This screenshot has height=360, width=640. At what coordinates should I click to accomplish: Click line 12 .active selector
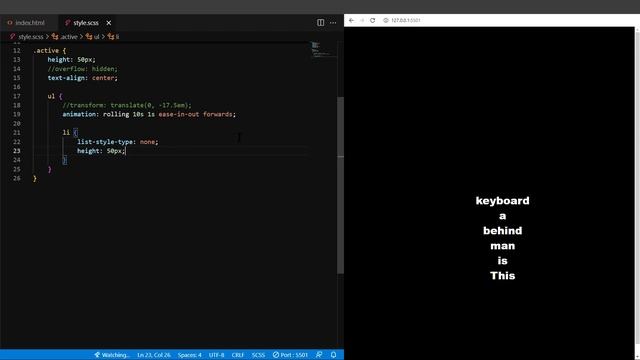click(x=49, y=51)
